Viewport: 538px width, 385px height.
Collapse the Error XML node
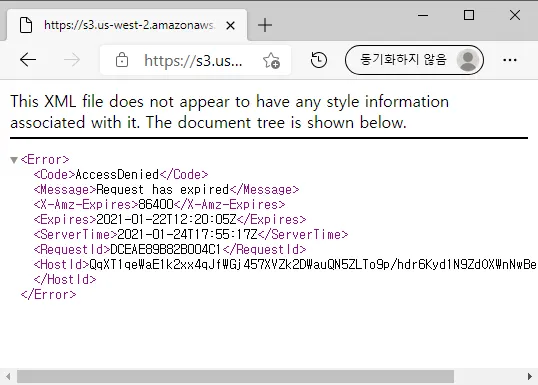click(14, 160)
